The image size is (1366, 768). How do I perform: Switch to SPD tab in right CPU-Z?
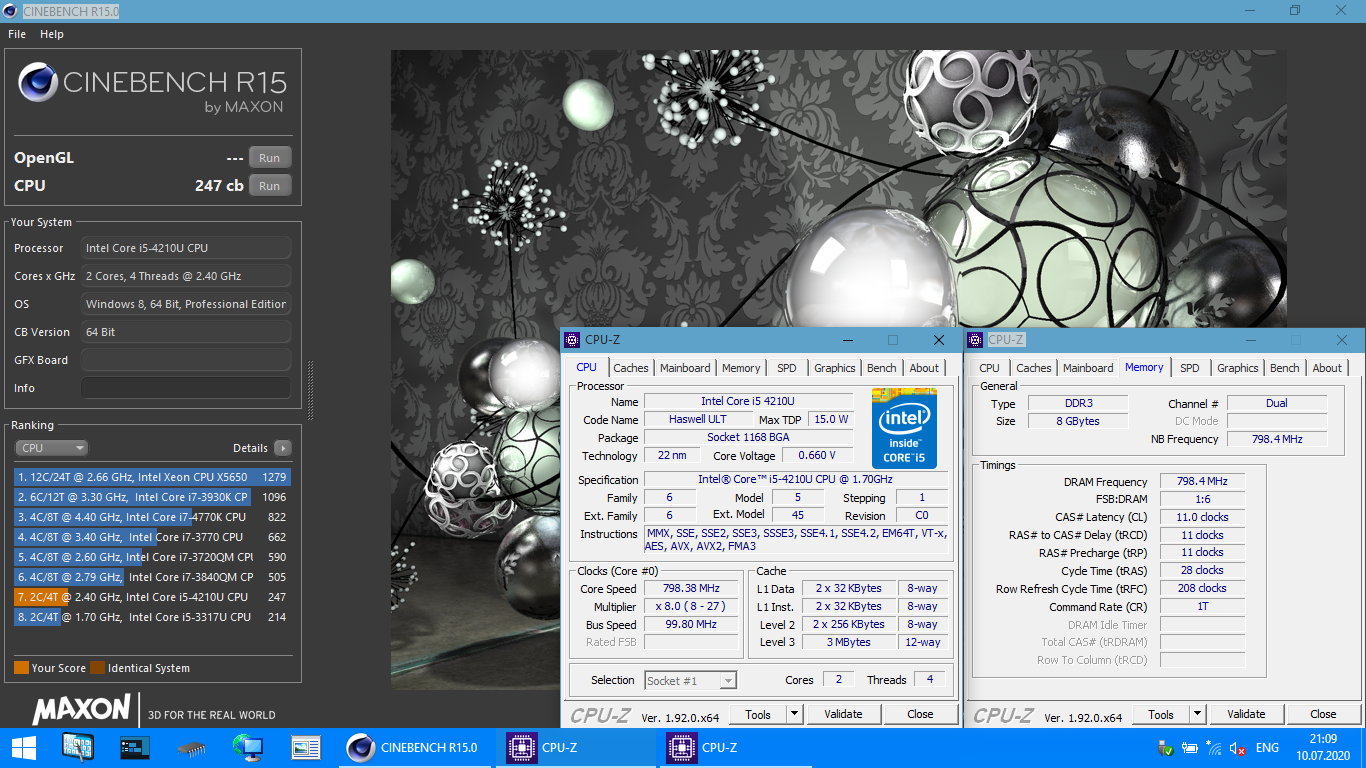pos(1190,368)
